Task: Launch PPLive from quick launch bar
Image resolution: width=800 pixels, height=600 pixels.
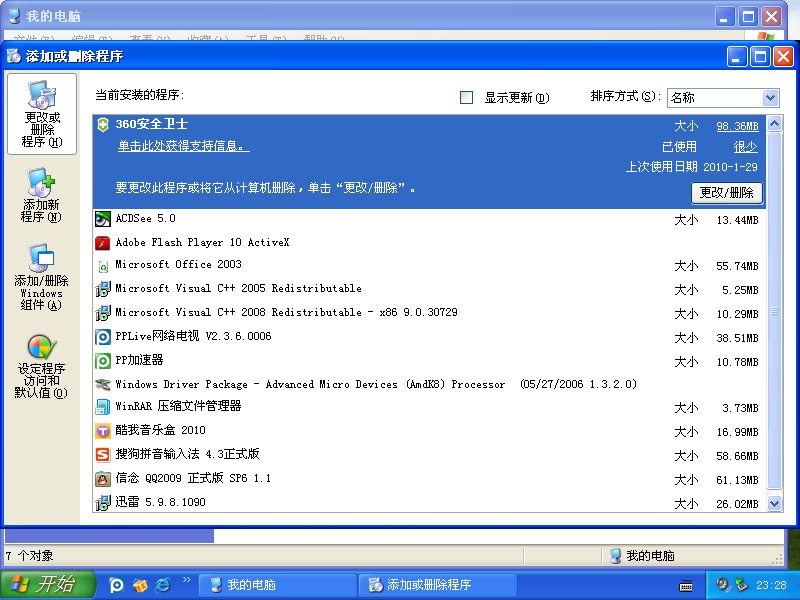Action: [116, 585]
